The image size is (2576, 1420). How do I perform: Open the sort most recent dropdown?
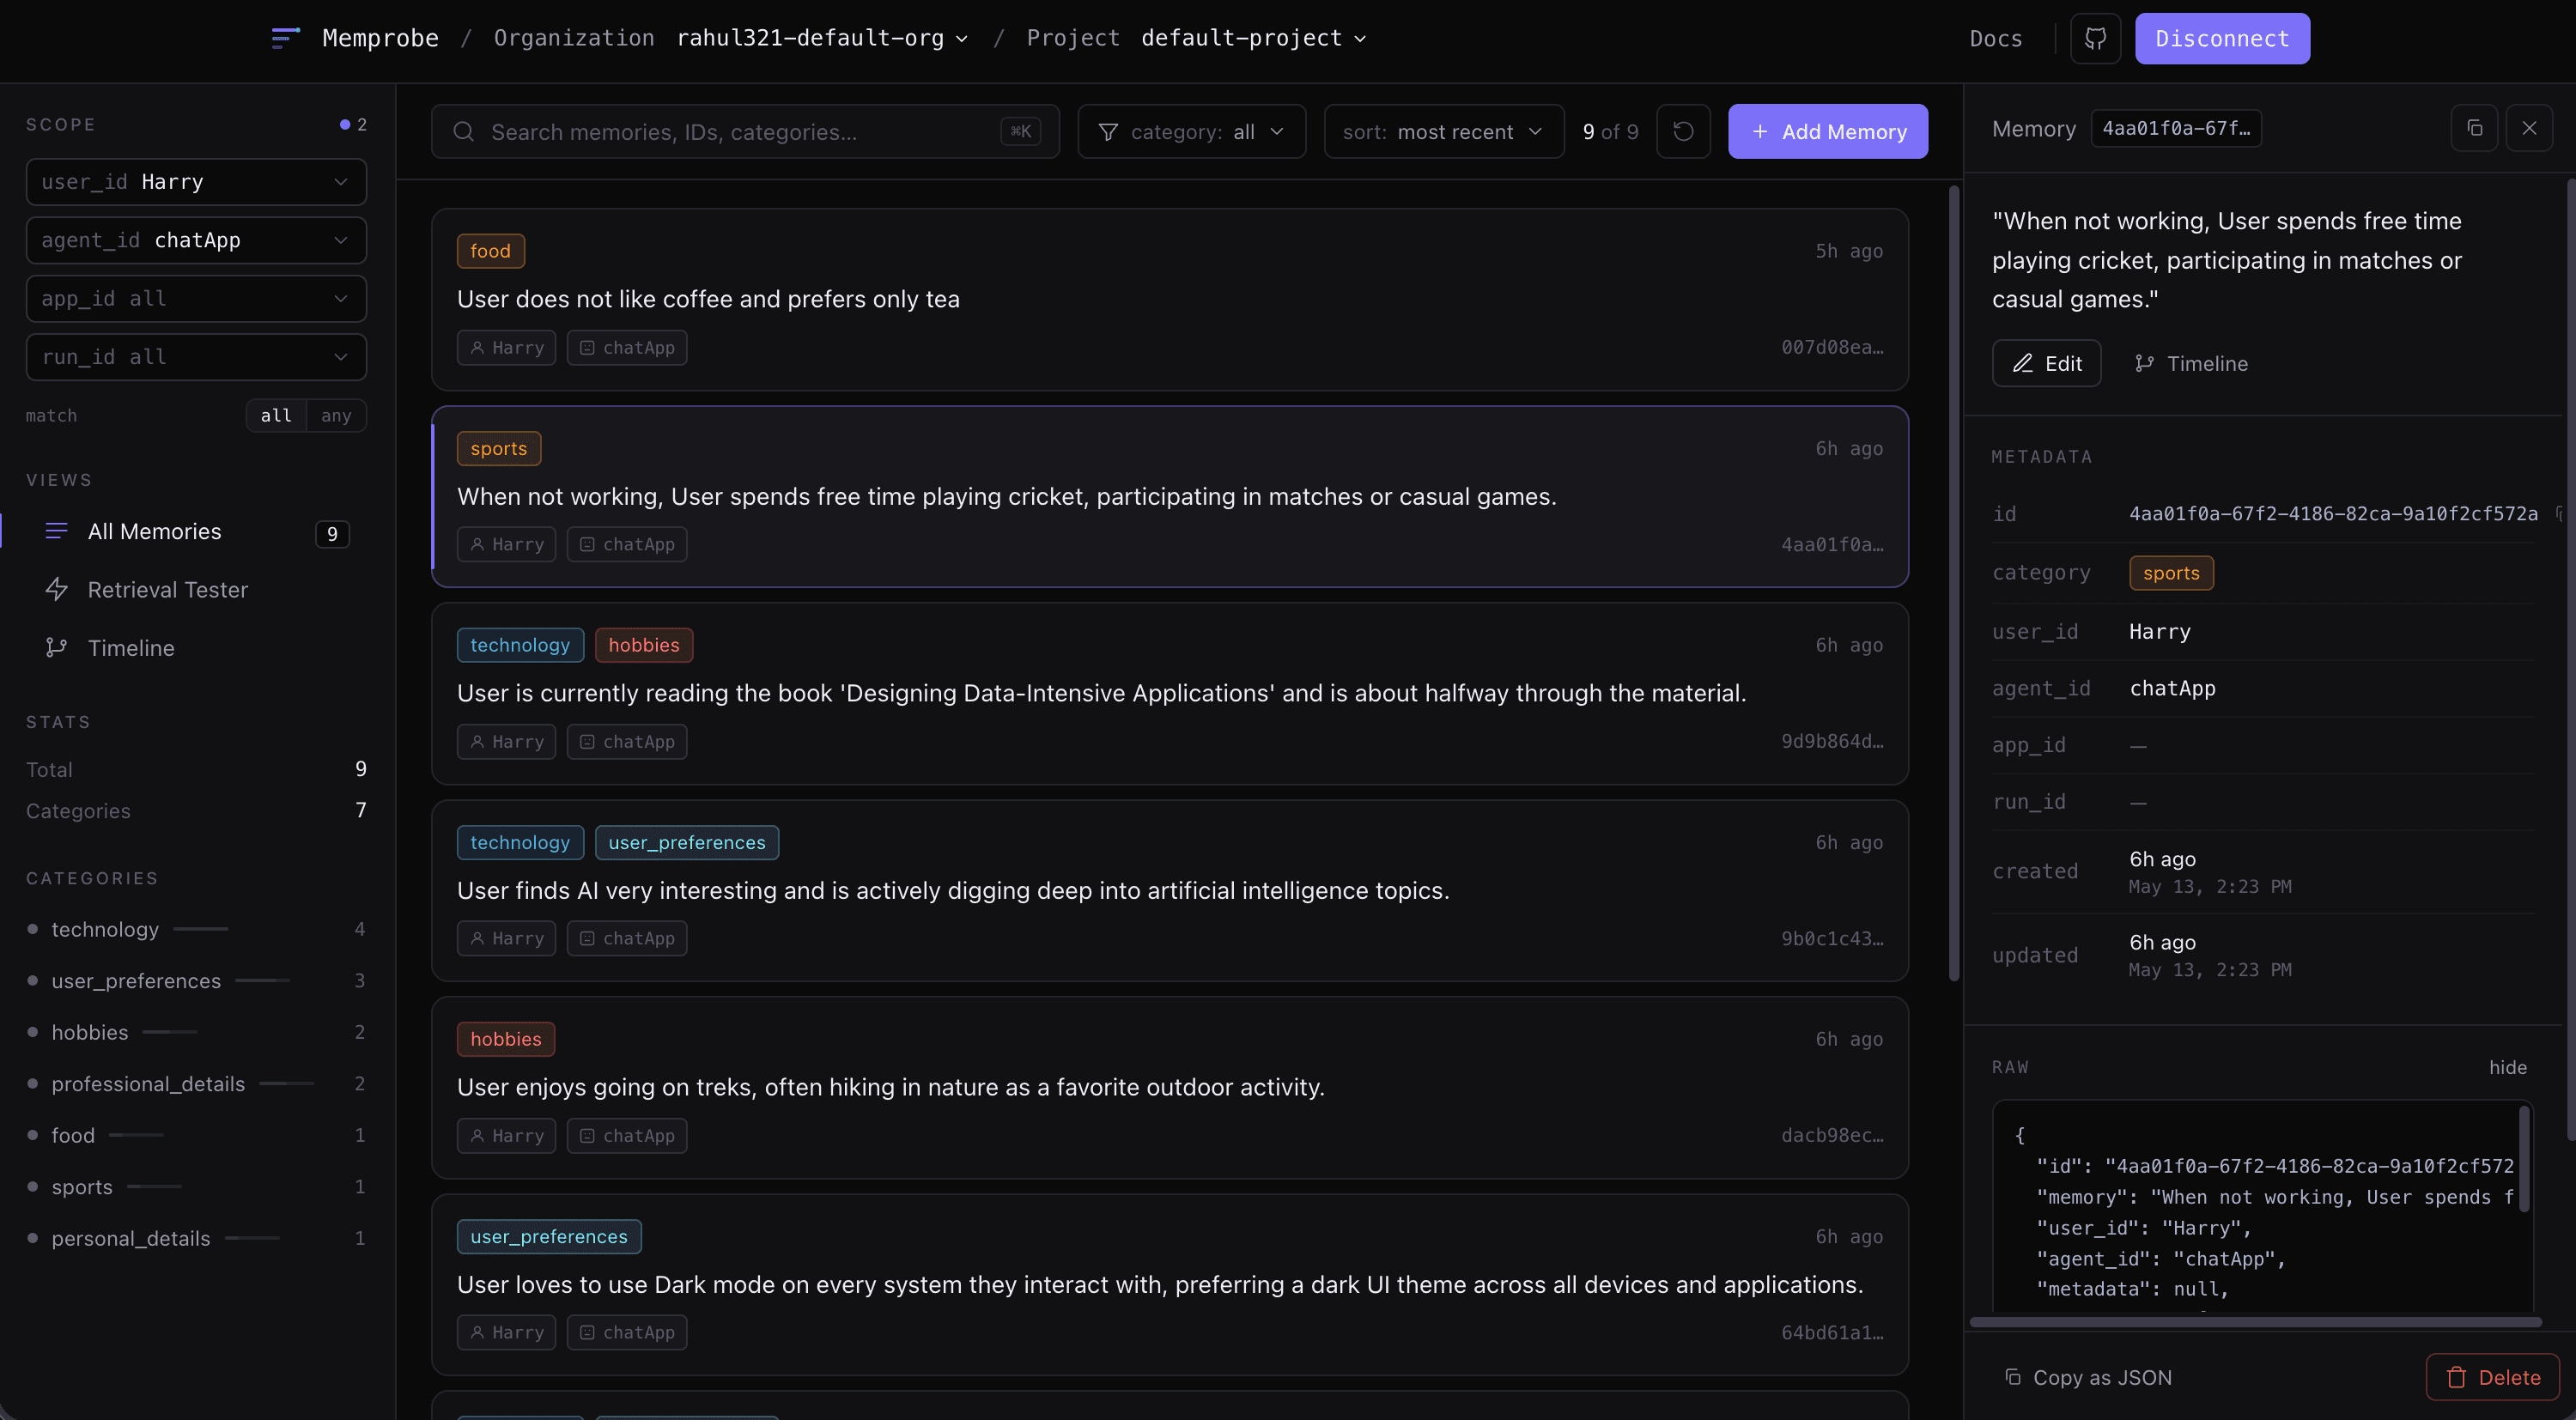coord(1443,131)
